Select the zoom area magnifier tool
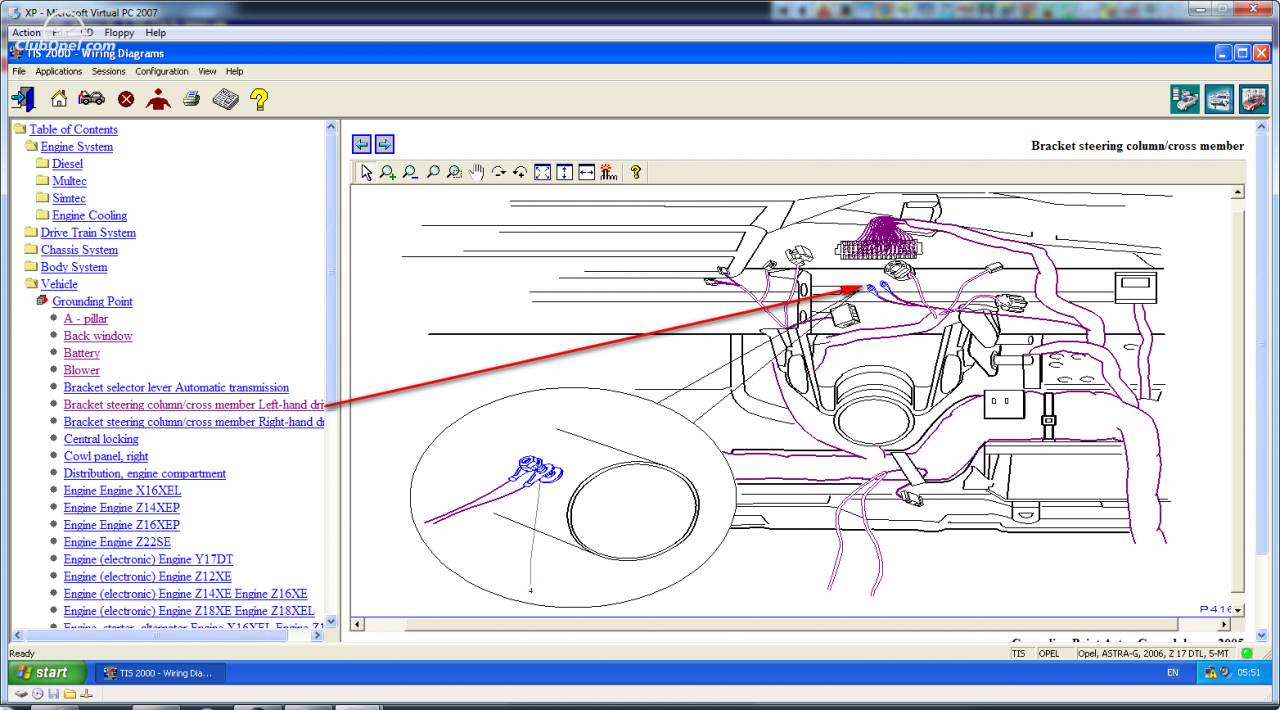 pos(454,172)
